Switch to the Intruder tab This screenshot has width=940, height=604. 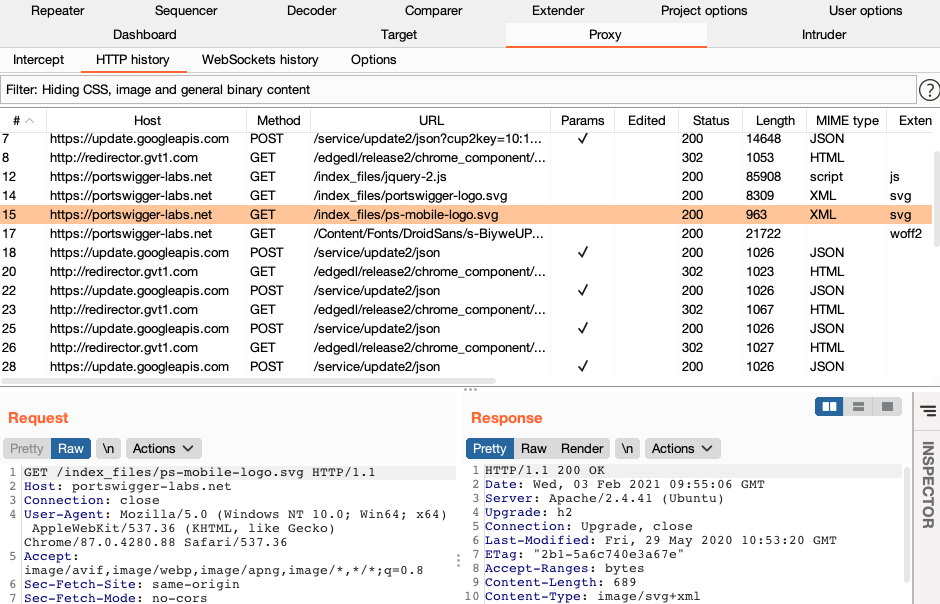(823, 35)
